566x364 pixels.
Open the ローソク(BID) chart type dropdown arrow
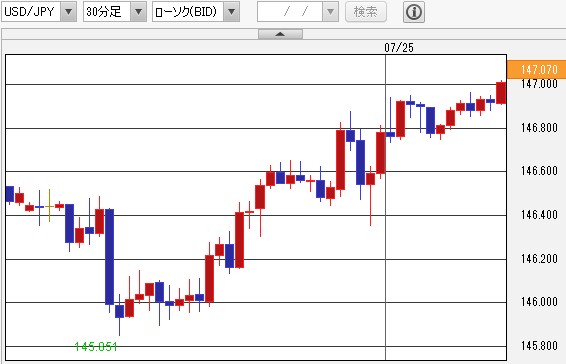pyautogui.click(x=231, y=12)
